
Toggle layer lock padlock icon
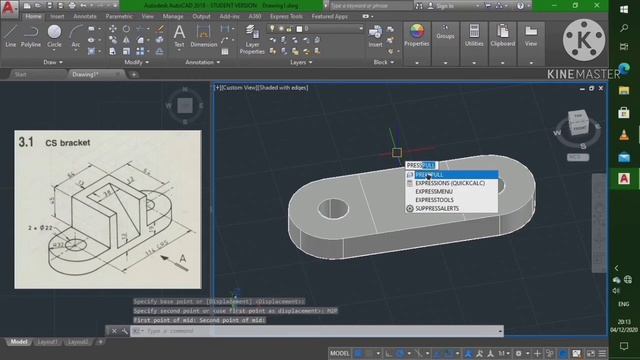click(x=289, y=29)
